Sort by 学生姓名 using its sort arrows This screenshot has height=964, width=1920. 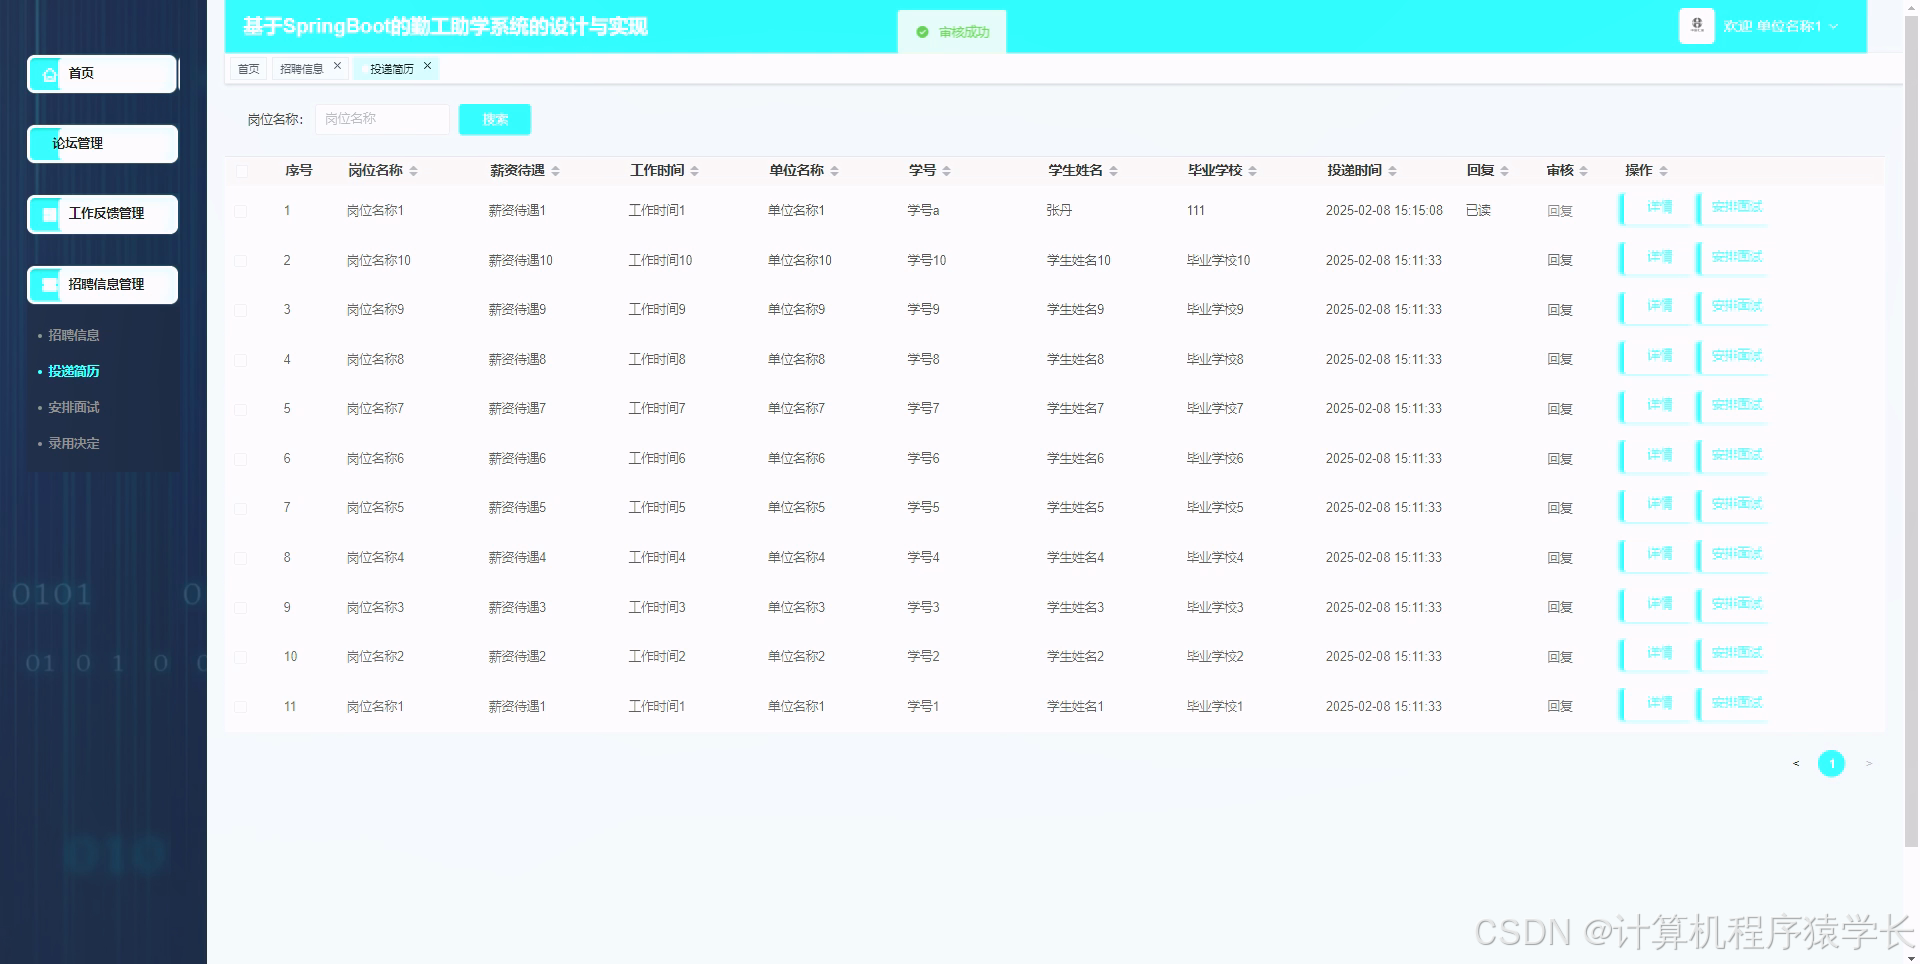coord(1113,171)
